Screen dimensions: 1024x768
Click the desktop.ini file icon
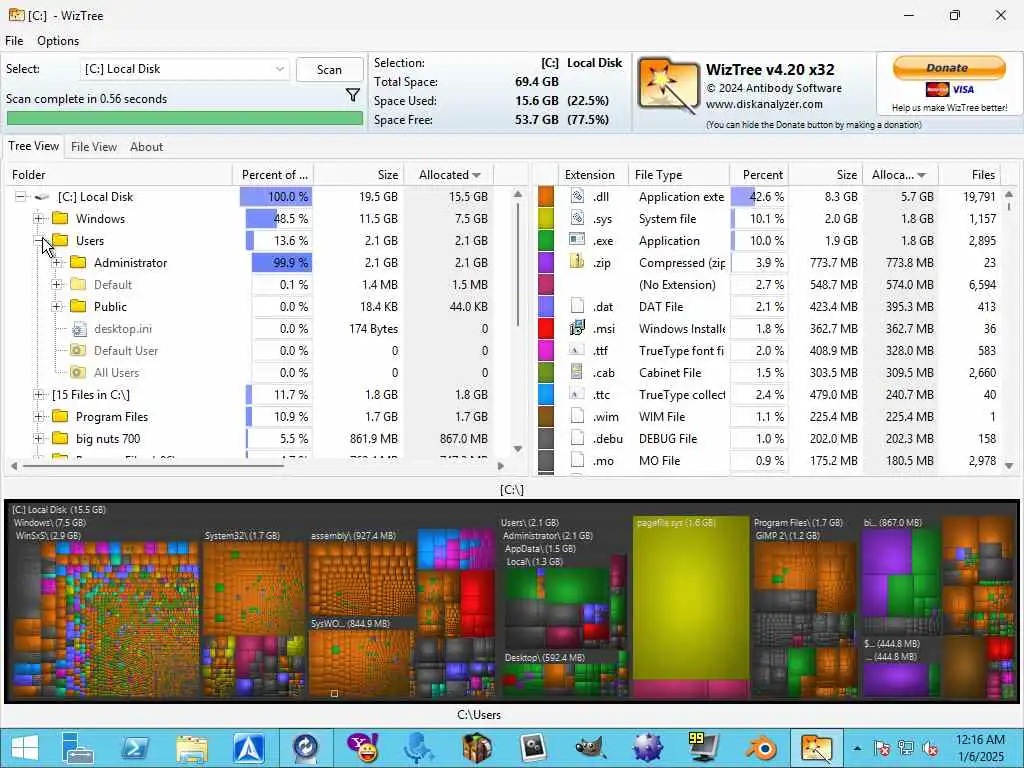[78, 328]
